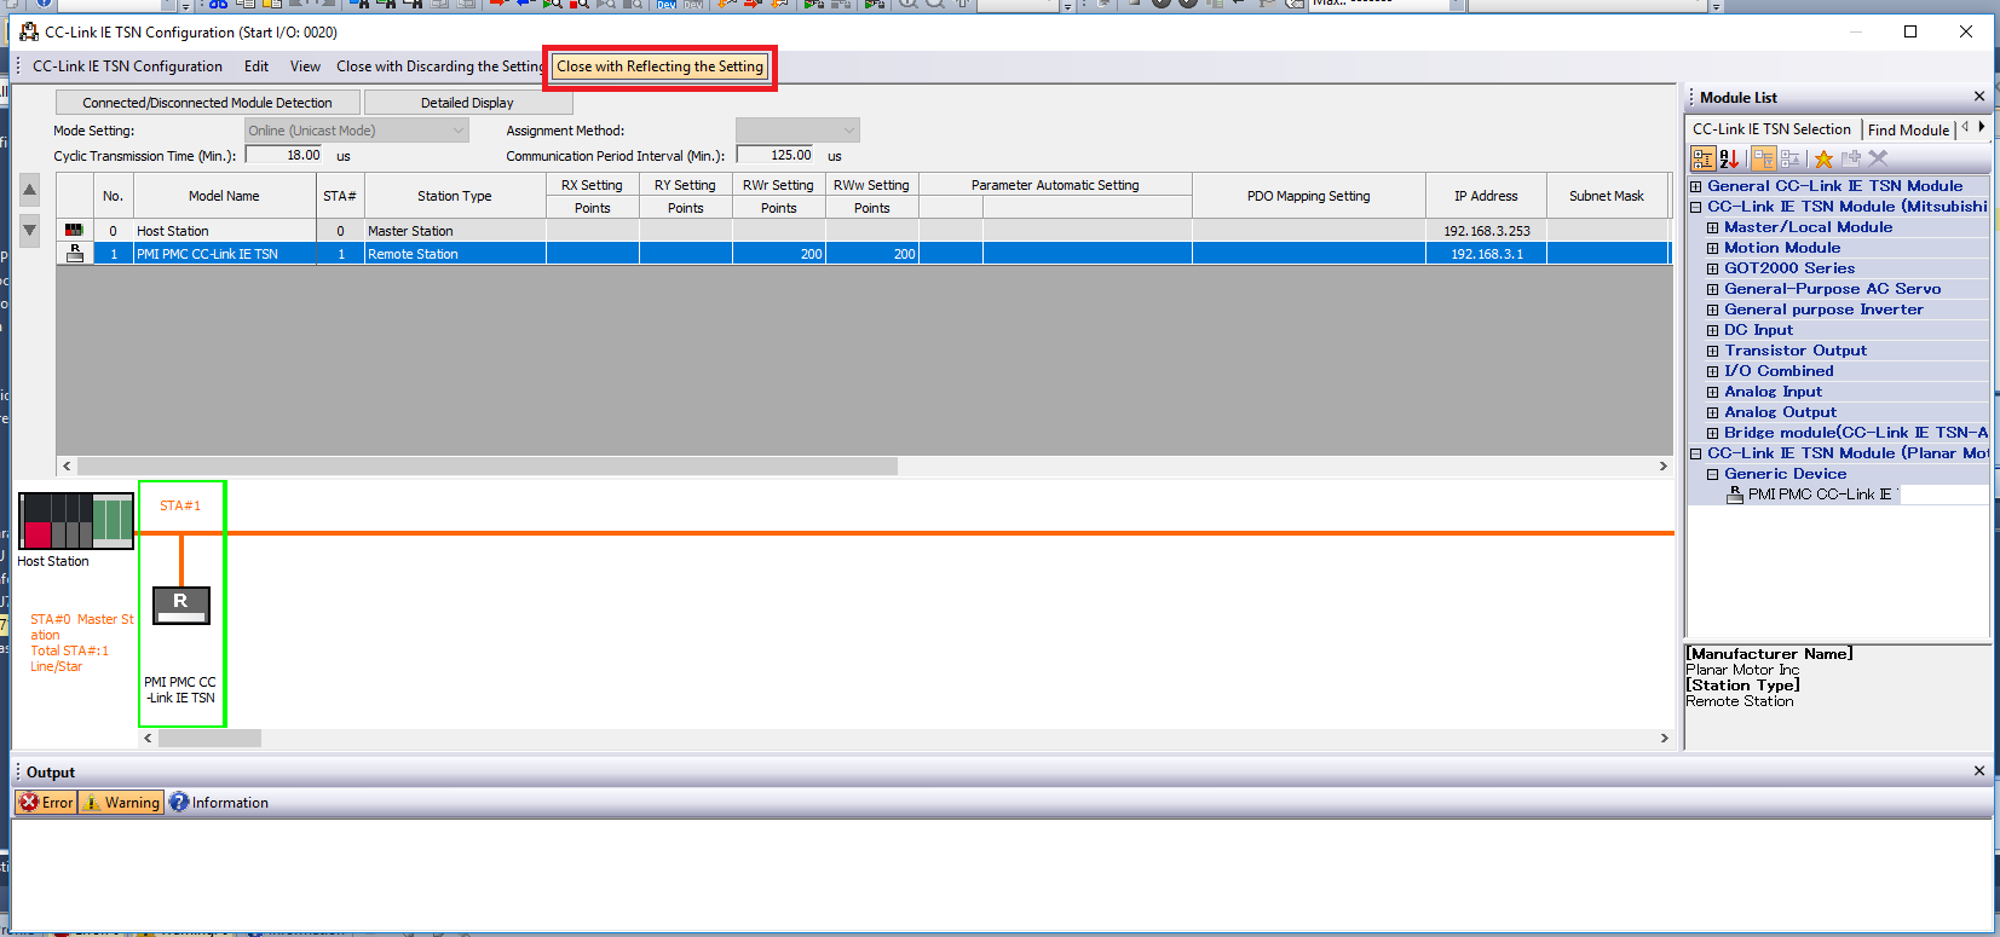
Task: Open the View menu
Action: tap(305, 66)
